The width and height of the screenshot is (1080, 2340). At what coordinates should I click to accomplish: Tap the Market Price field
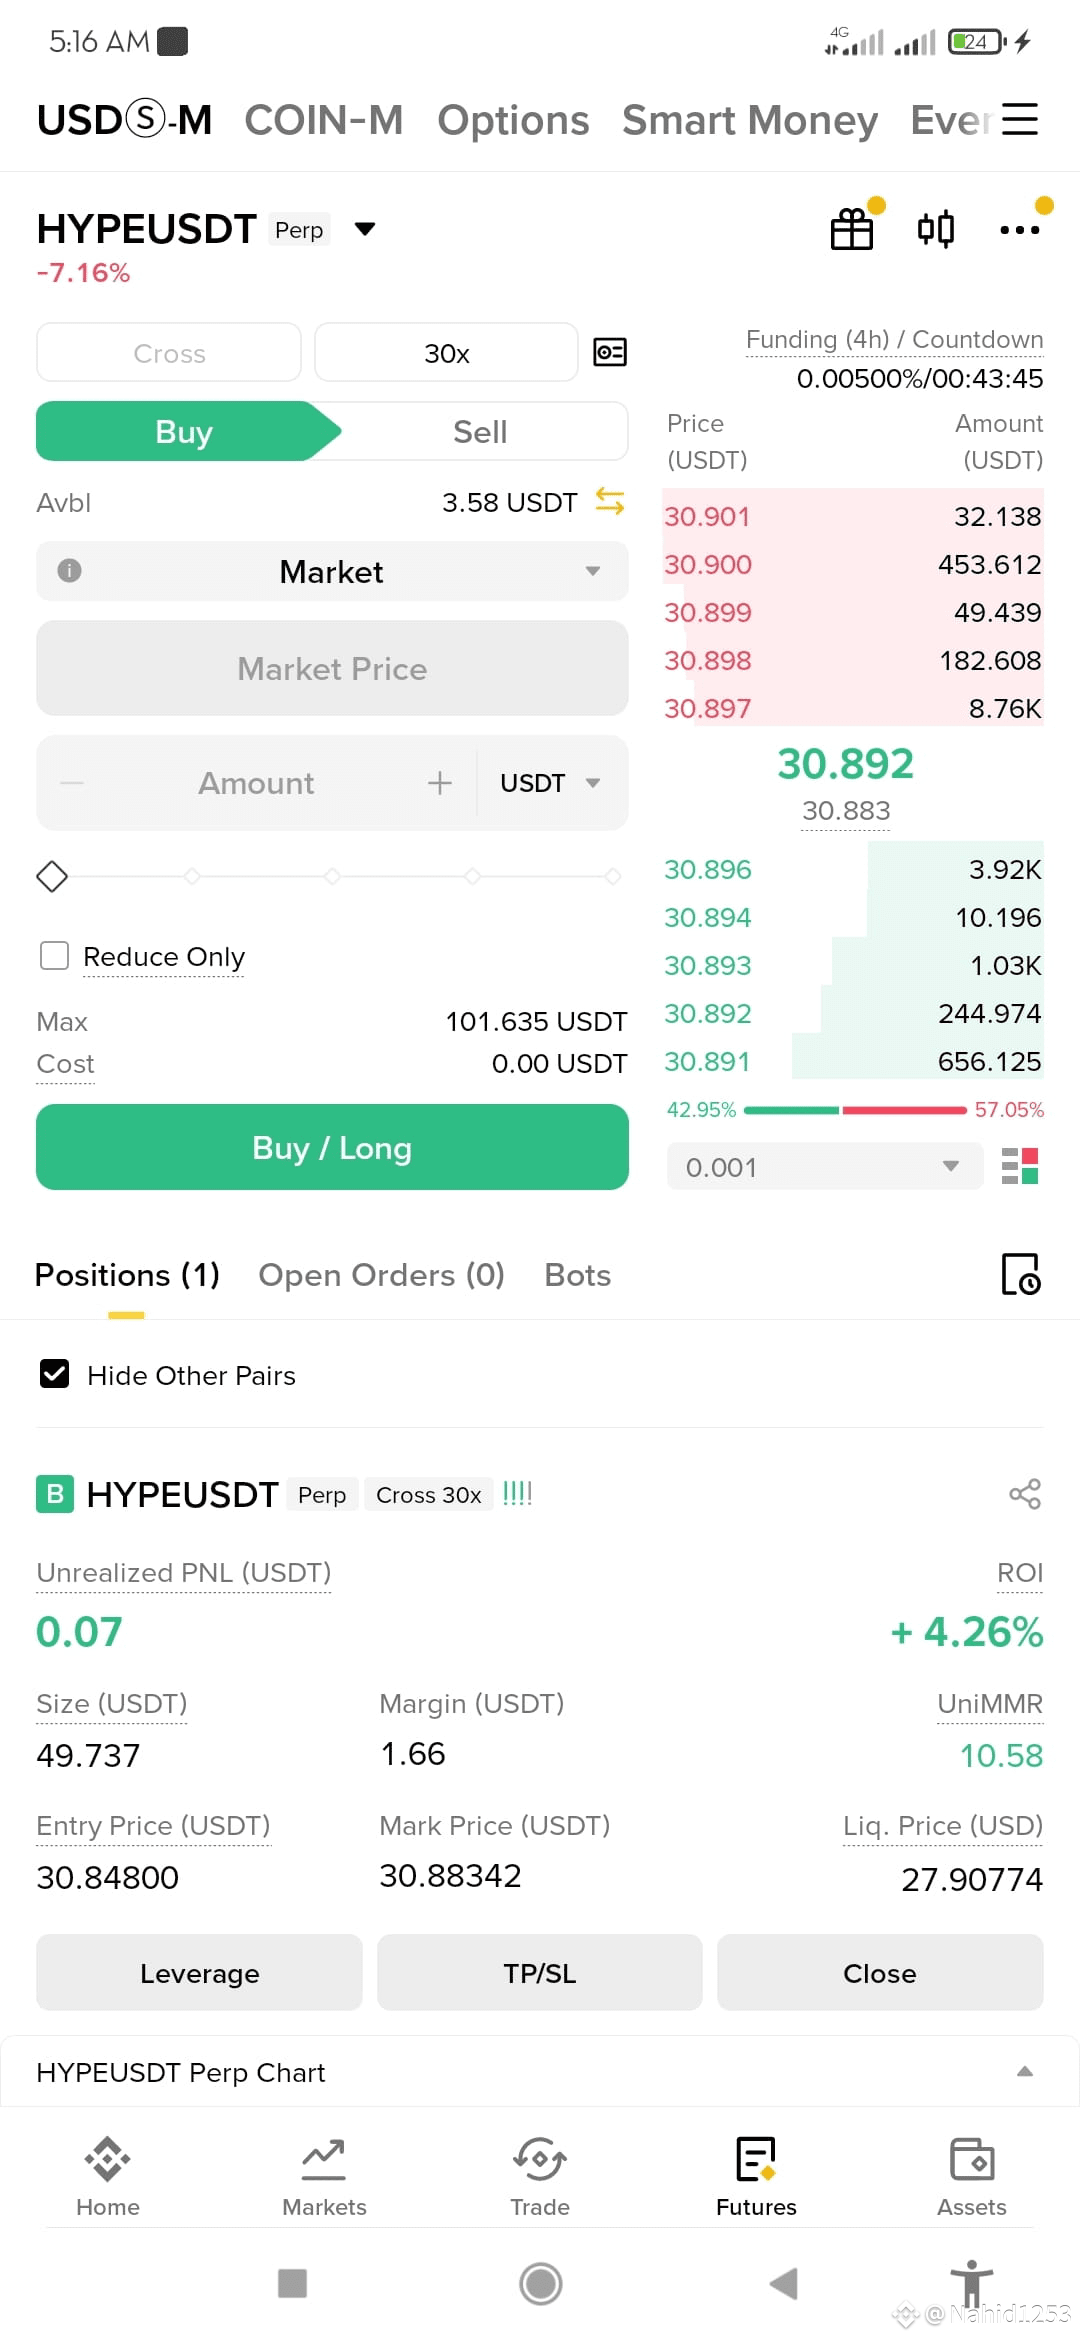point(332,668)
